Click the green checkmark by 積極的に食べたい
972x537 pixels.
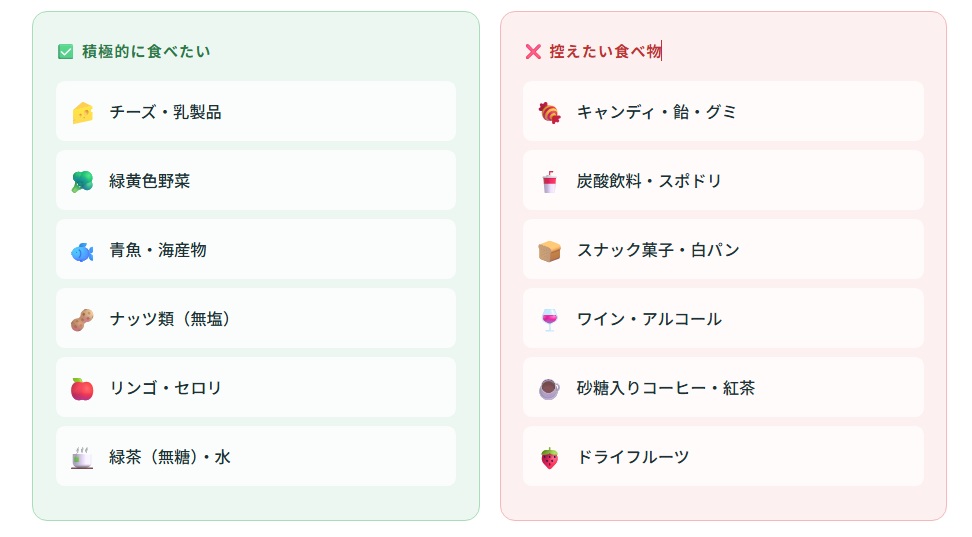66,51
